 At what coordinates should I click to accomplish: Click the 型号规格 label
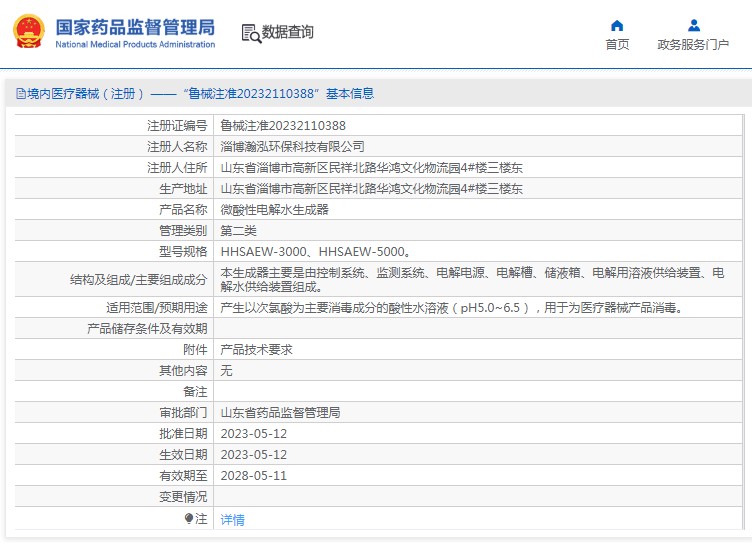(183, 252)
